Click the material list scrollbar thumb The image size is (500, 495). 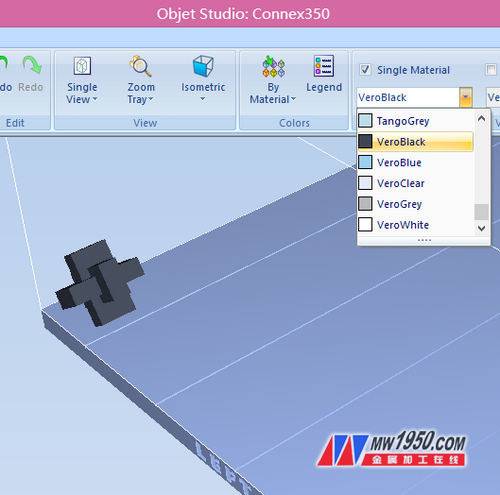click(x=481, y=212)
